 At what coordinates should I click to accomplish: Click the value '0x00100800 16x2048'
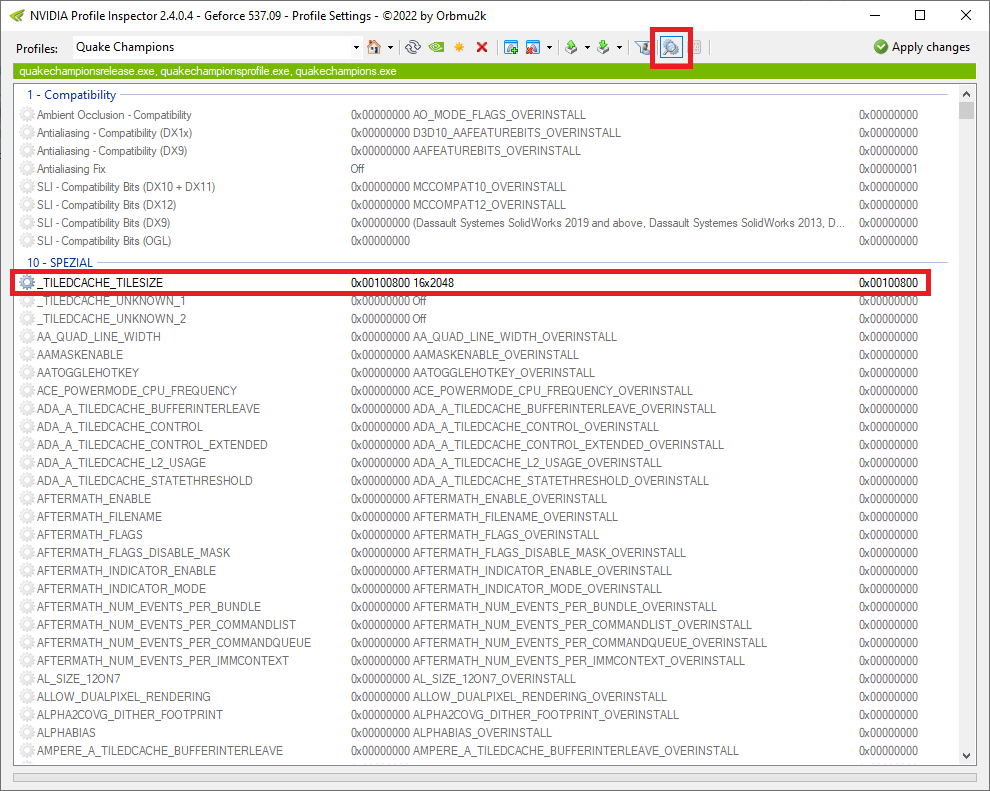click(x=402, y=283)
